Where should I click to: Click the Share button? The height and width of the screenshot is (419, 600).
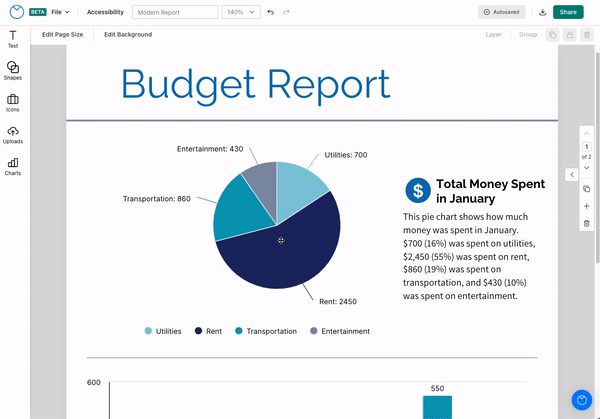568,12
